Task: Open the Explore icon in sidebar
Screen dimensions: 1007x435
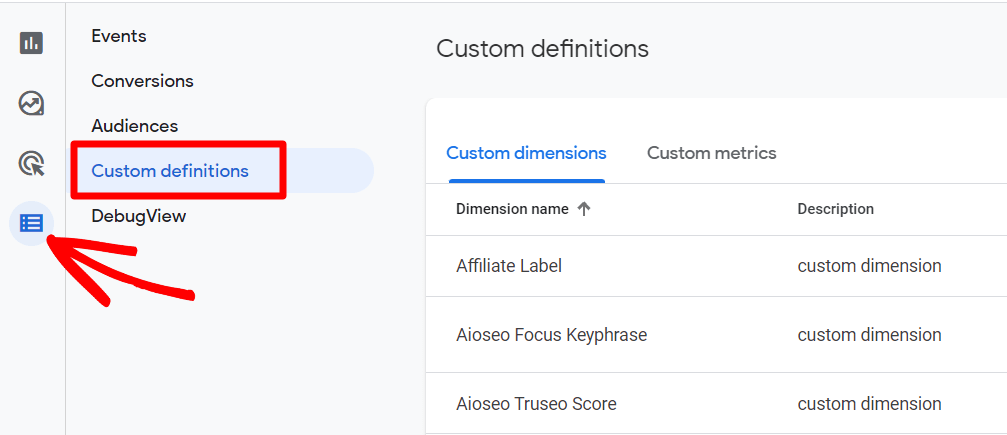Action: [x=31, y=103]
